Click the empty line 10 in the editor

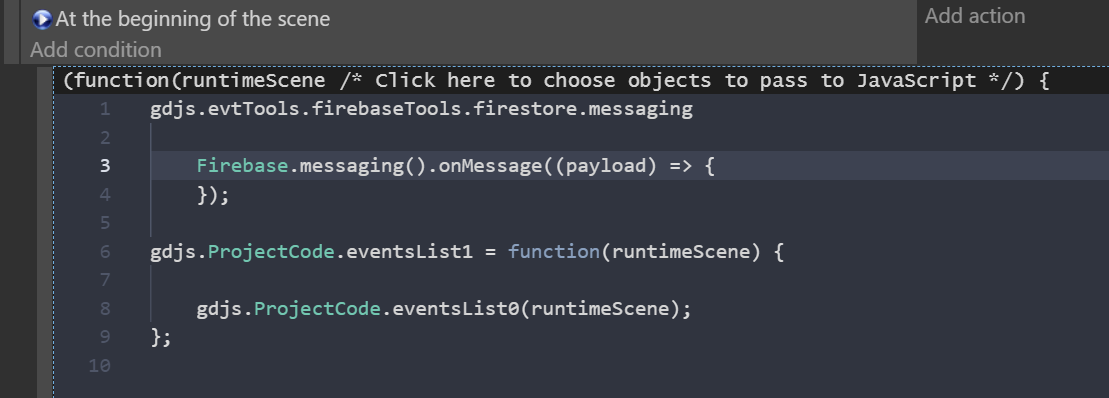[580, 365]
